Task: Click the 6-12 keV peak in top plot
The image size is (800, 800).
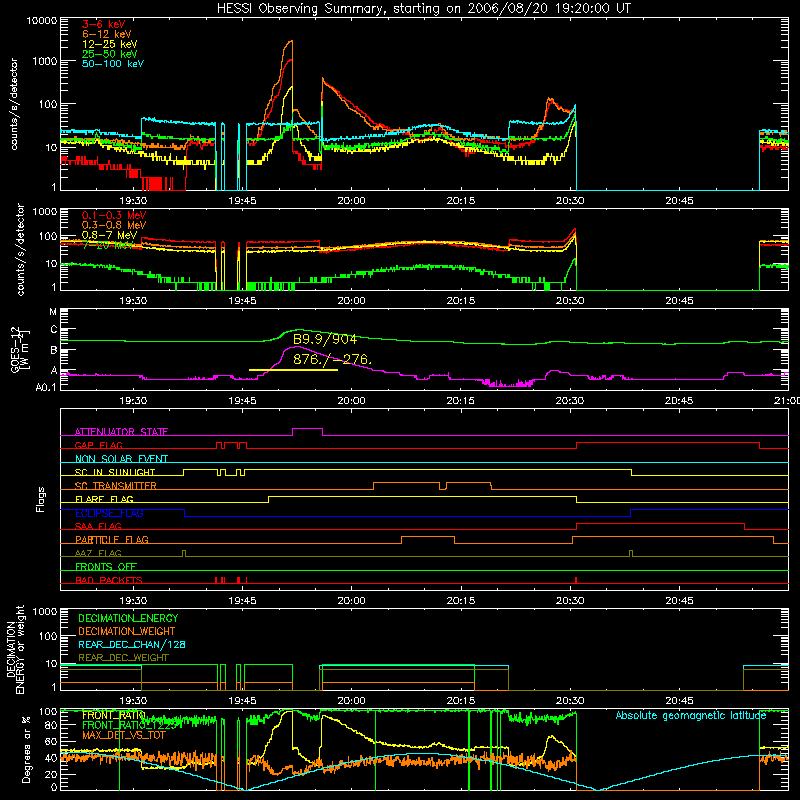Action: click(291, 41)
